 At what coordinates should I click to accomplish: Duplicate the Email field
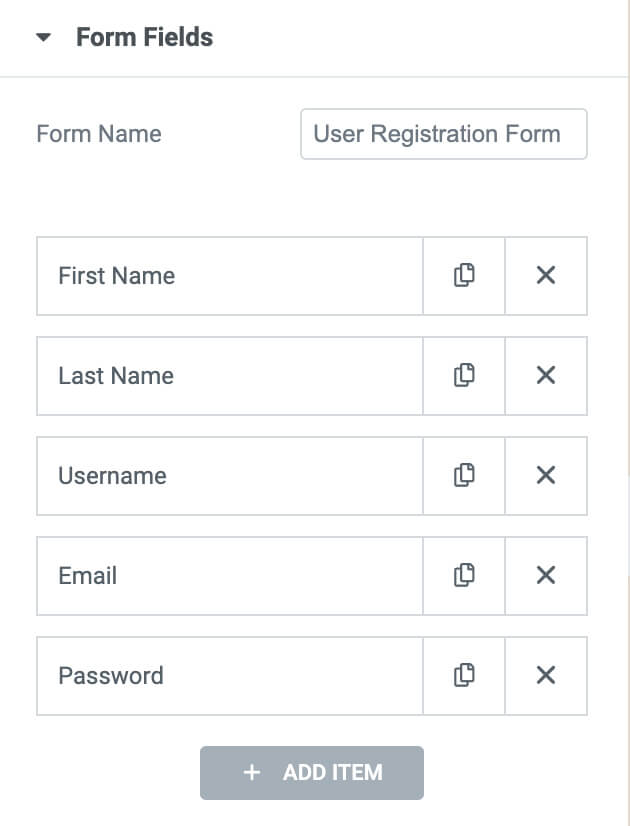463,575
